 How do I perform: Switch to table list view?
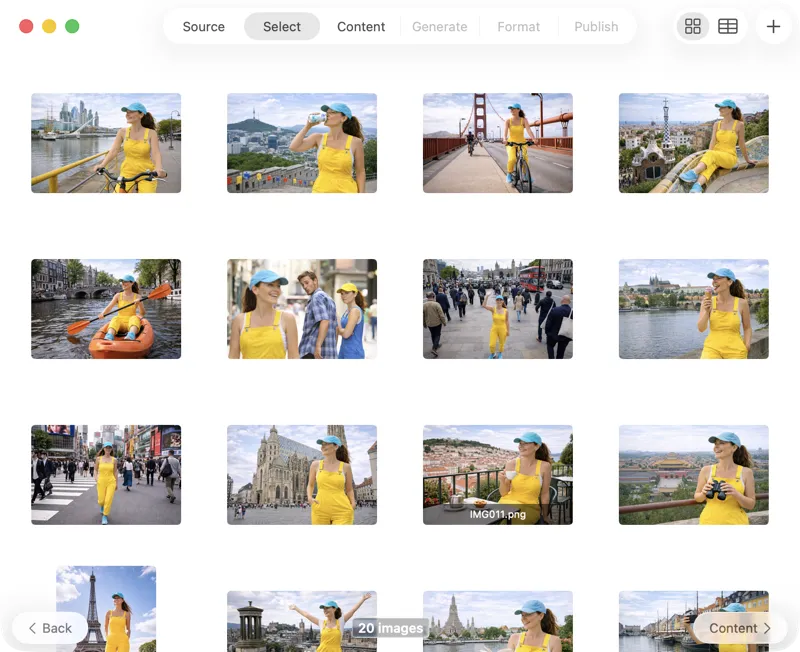(728, 26)
